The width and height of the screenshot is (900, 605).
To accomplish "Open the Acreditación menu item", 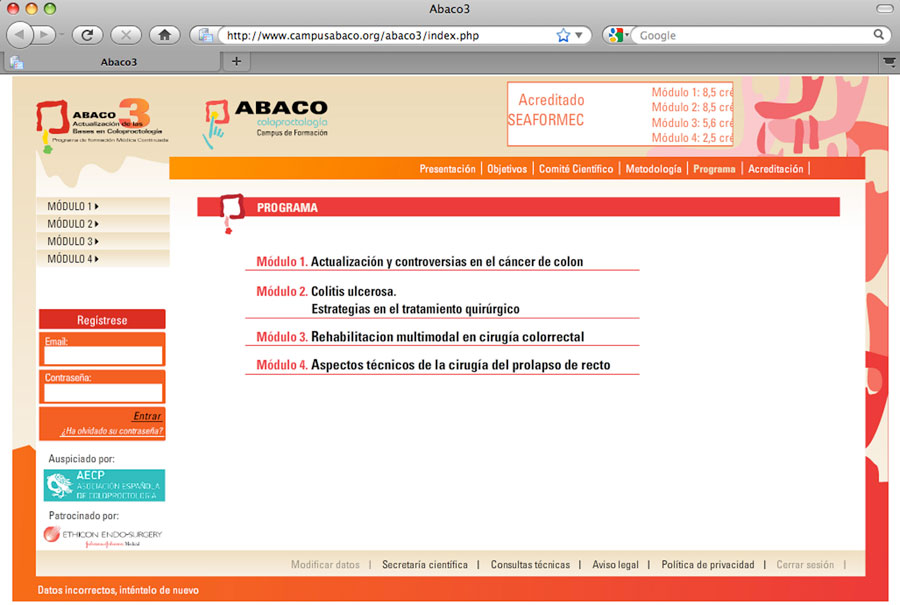I will point(775,169).
